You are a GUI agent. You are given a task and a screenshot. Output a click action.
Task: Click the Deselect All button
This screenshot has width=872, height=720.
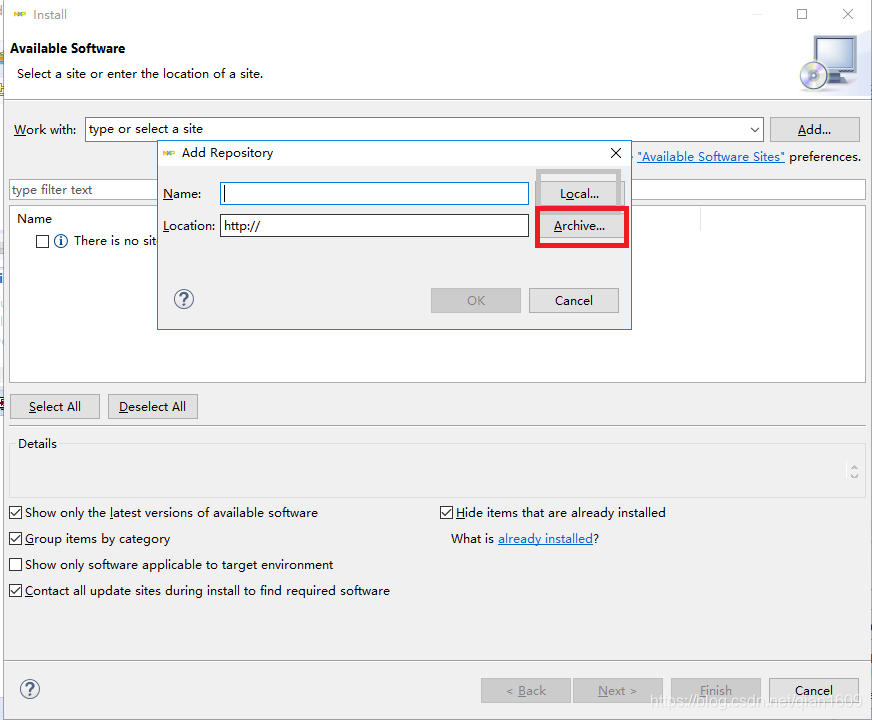(x=152, y=407)
